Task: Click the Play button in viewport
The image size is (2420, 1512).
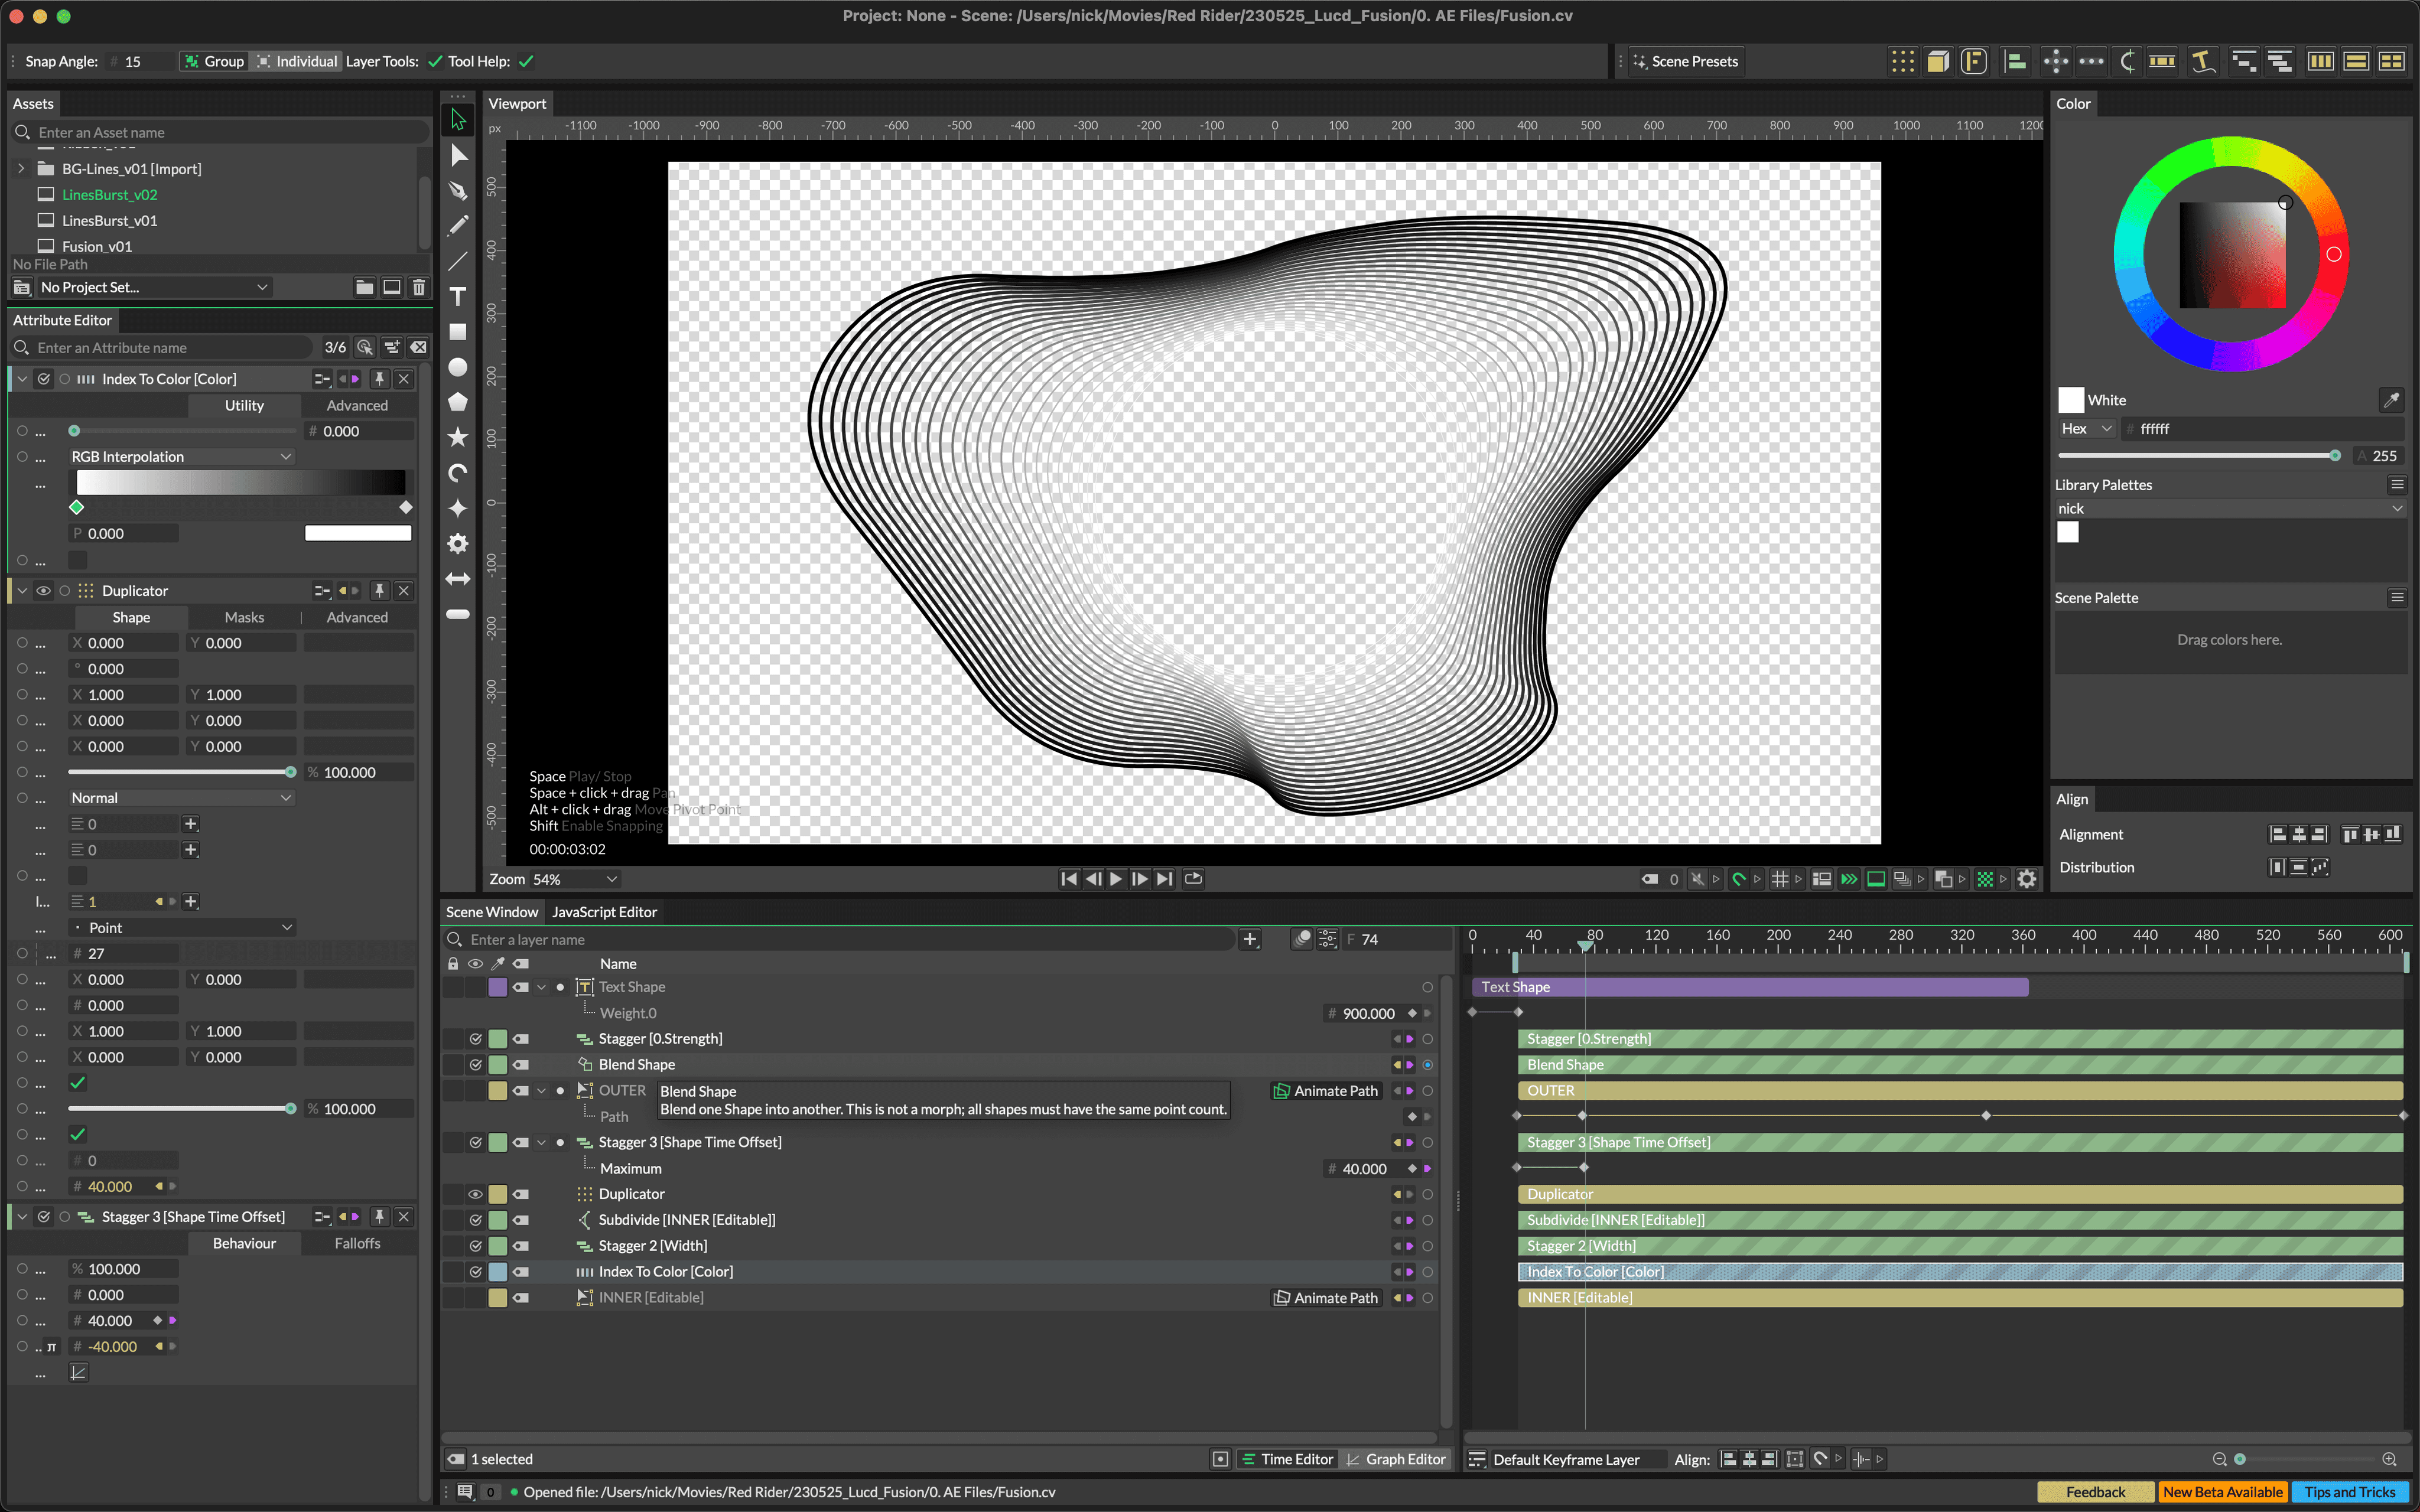Action: point(1116,879)
